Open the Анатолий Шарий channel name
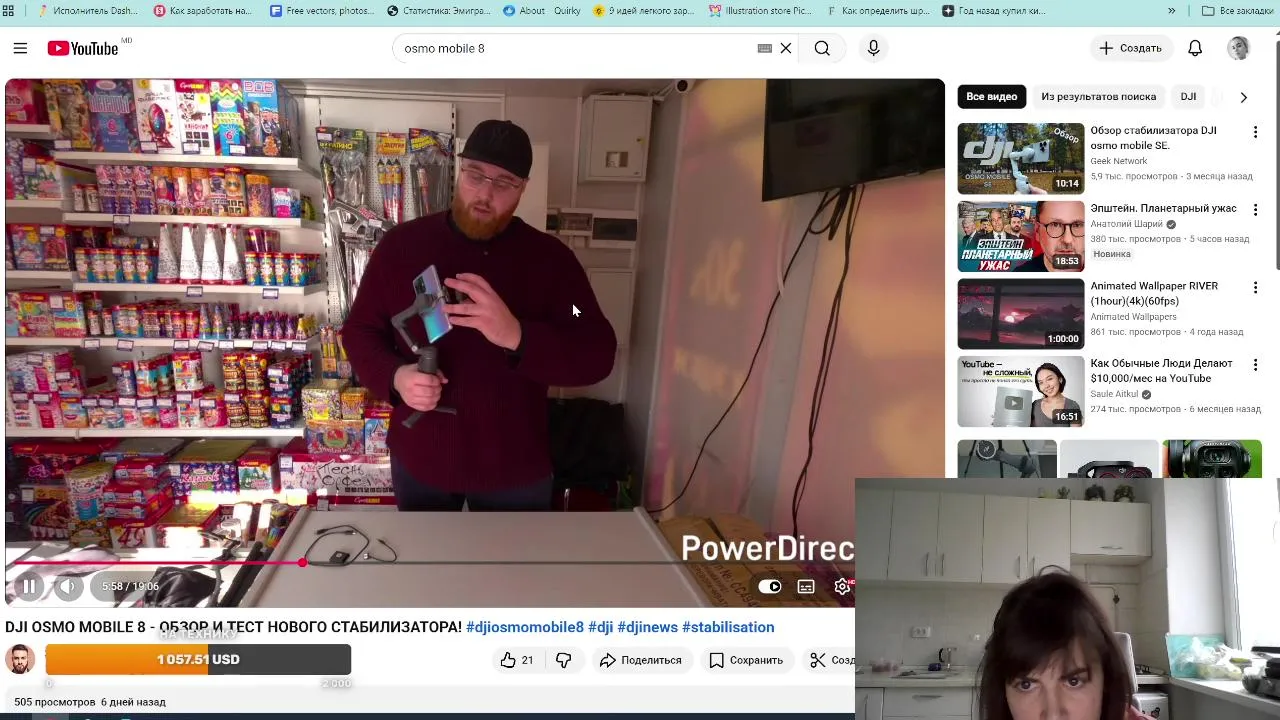The width and height of the screenshot is (1280, 720). [1126, 224]
